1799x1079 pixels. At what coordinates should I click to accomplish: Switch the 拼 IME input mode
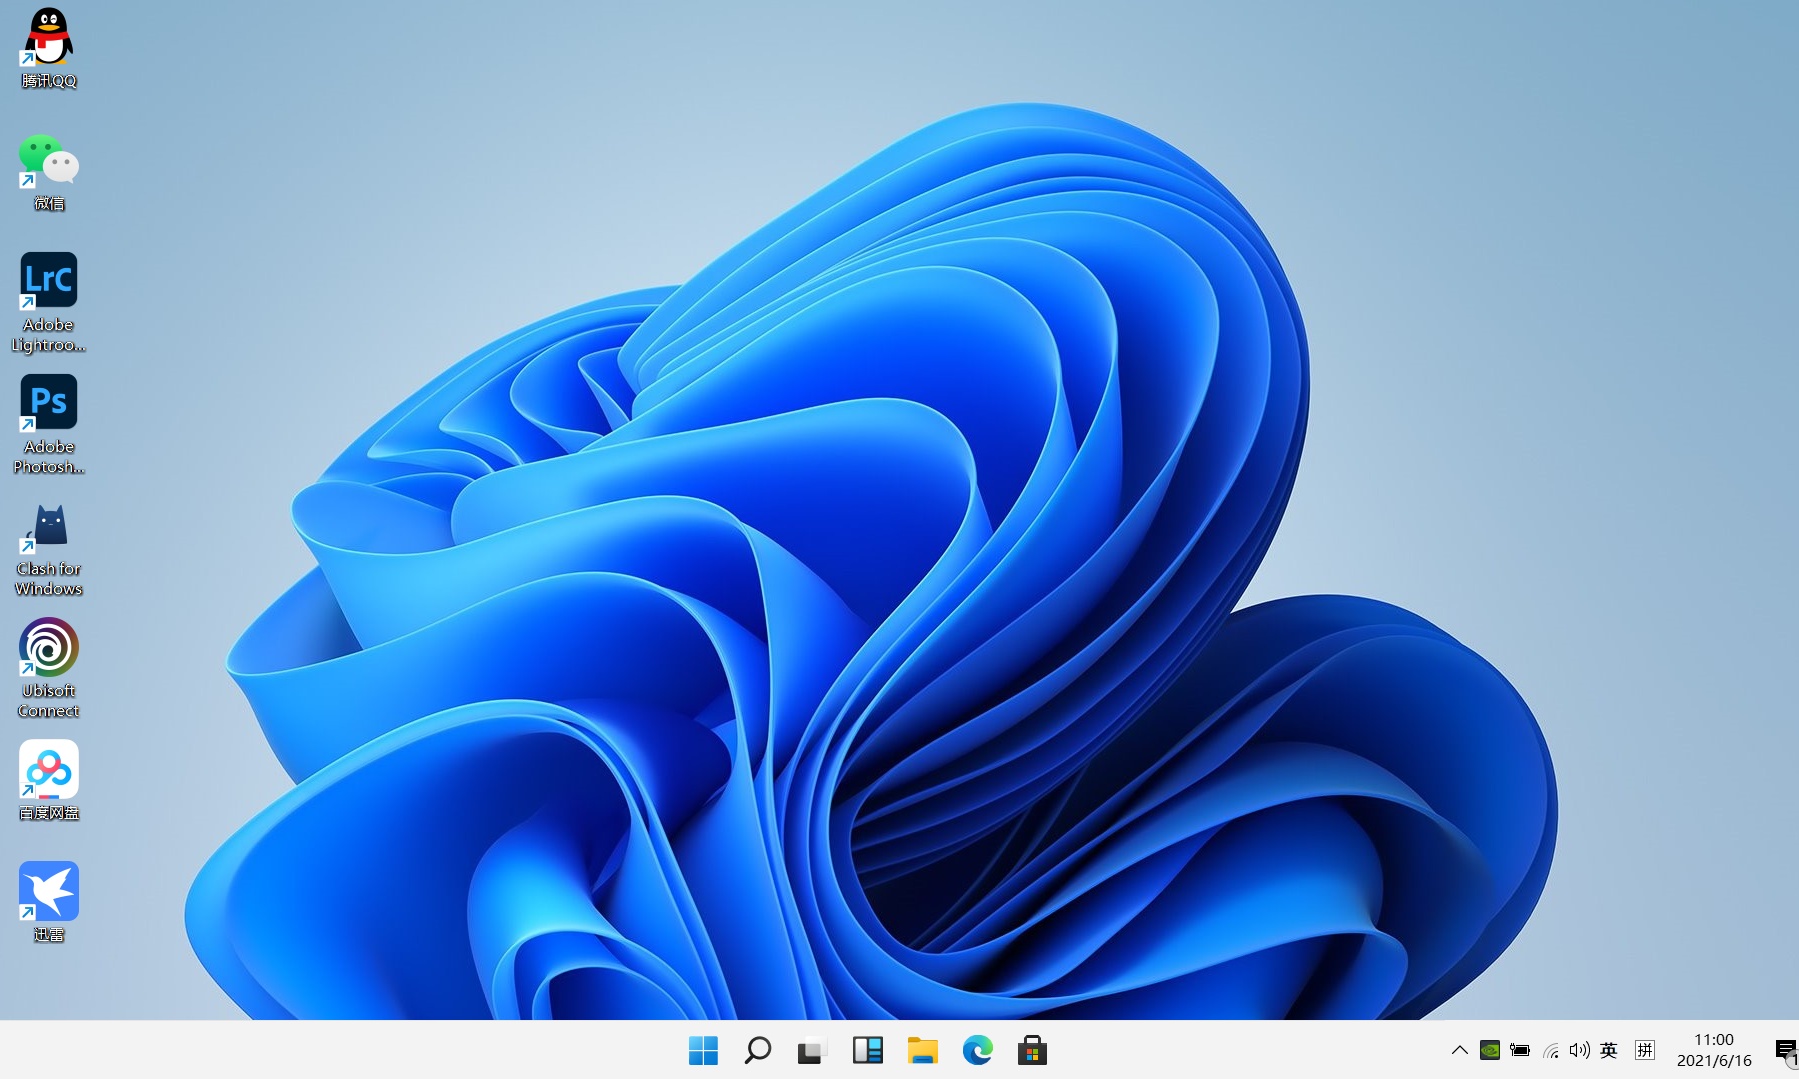coord(1645,1051)
